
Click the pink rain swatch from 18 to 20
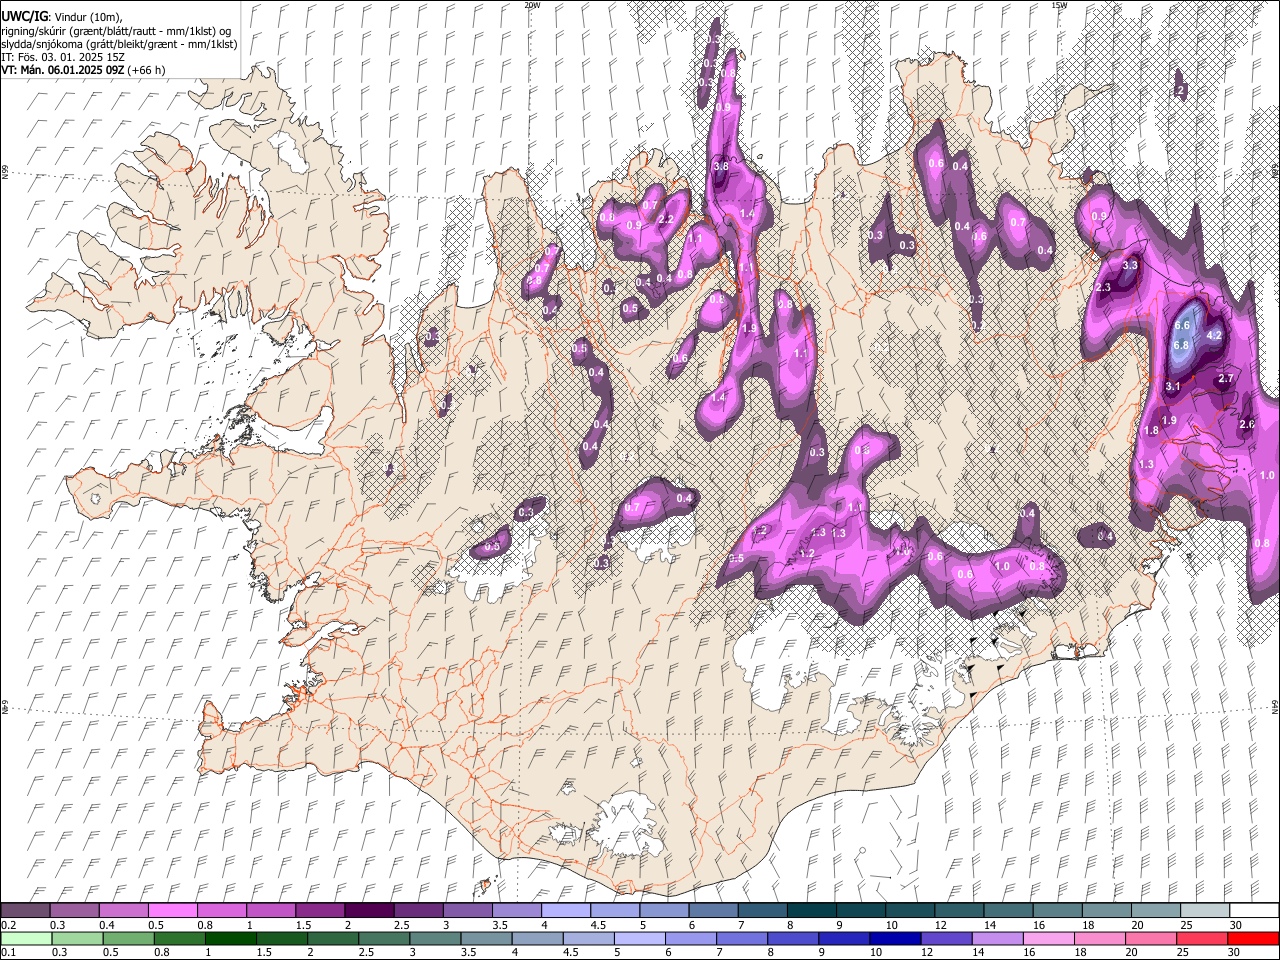pos(1099,938)
